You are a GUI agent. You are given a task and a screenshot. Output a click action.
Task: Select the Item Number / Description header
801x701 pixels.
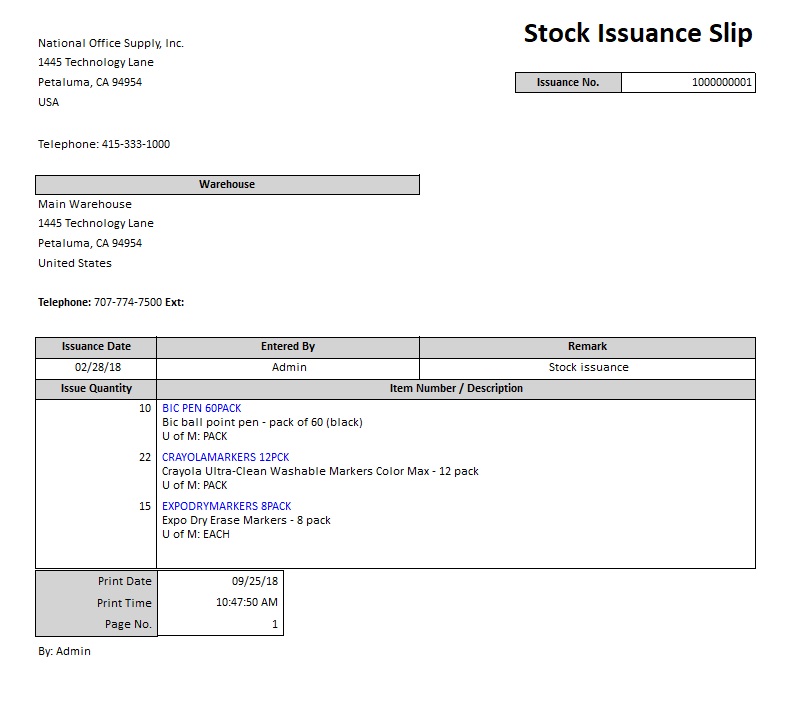point(456,389)
